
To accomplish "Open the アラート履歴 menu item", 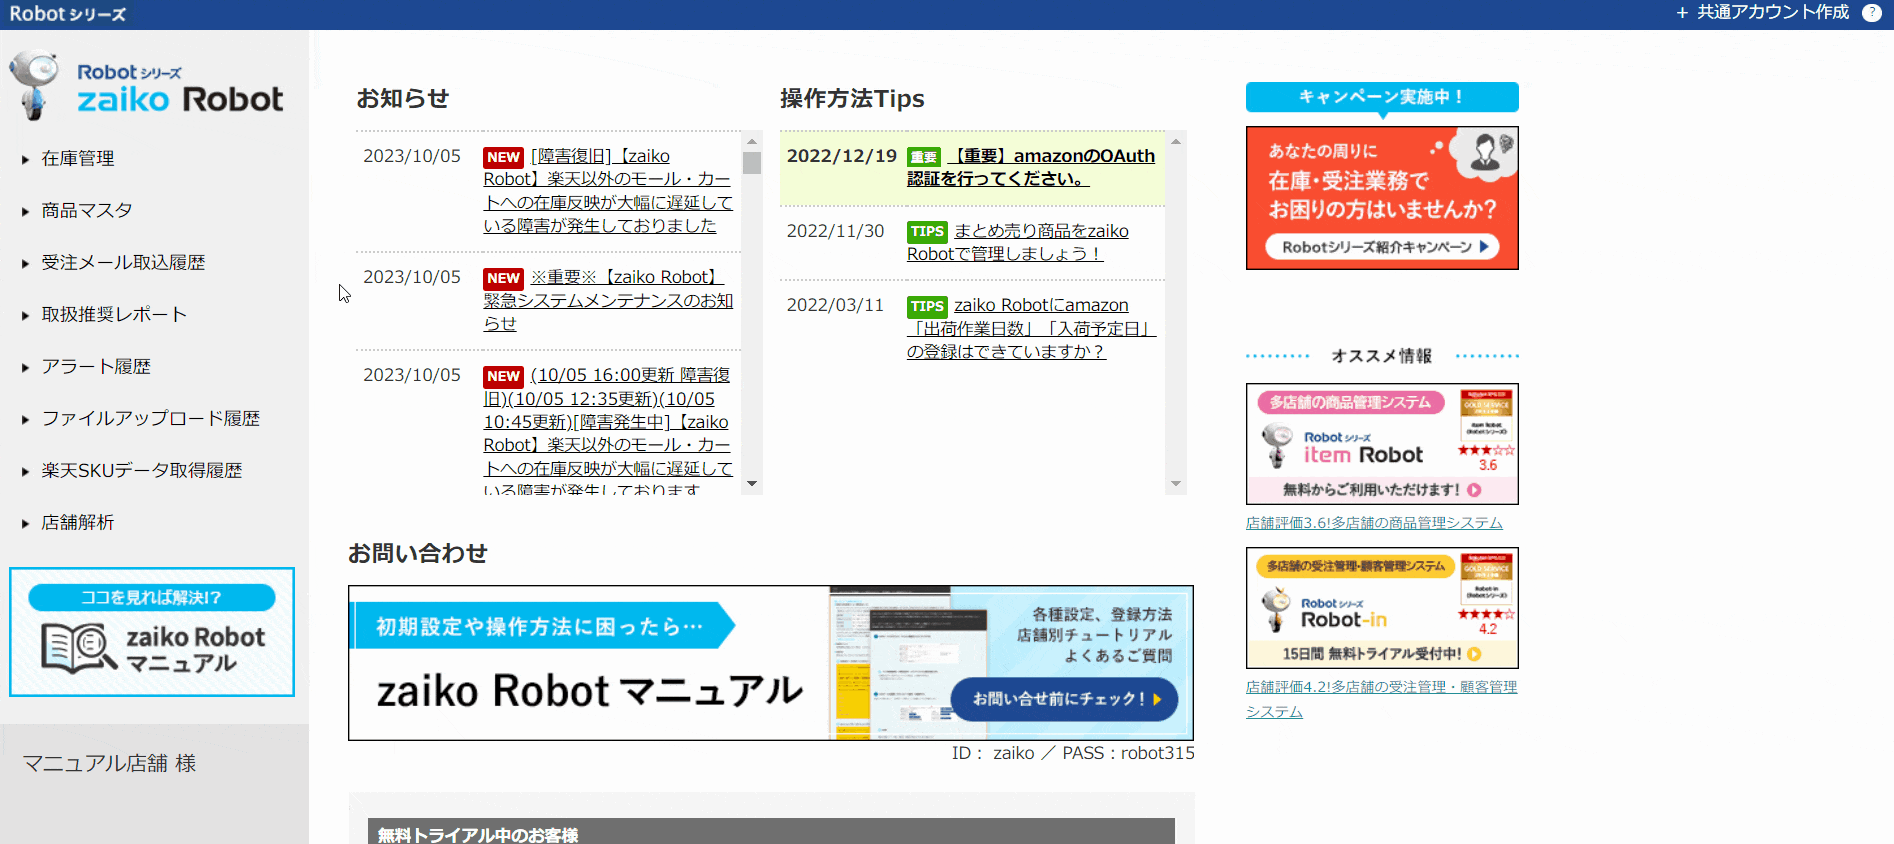I will point(96,367).
